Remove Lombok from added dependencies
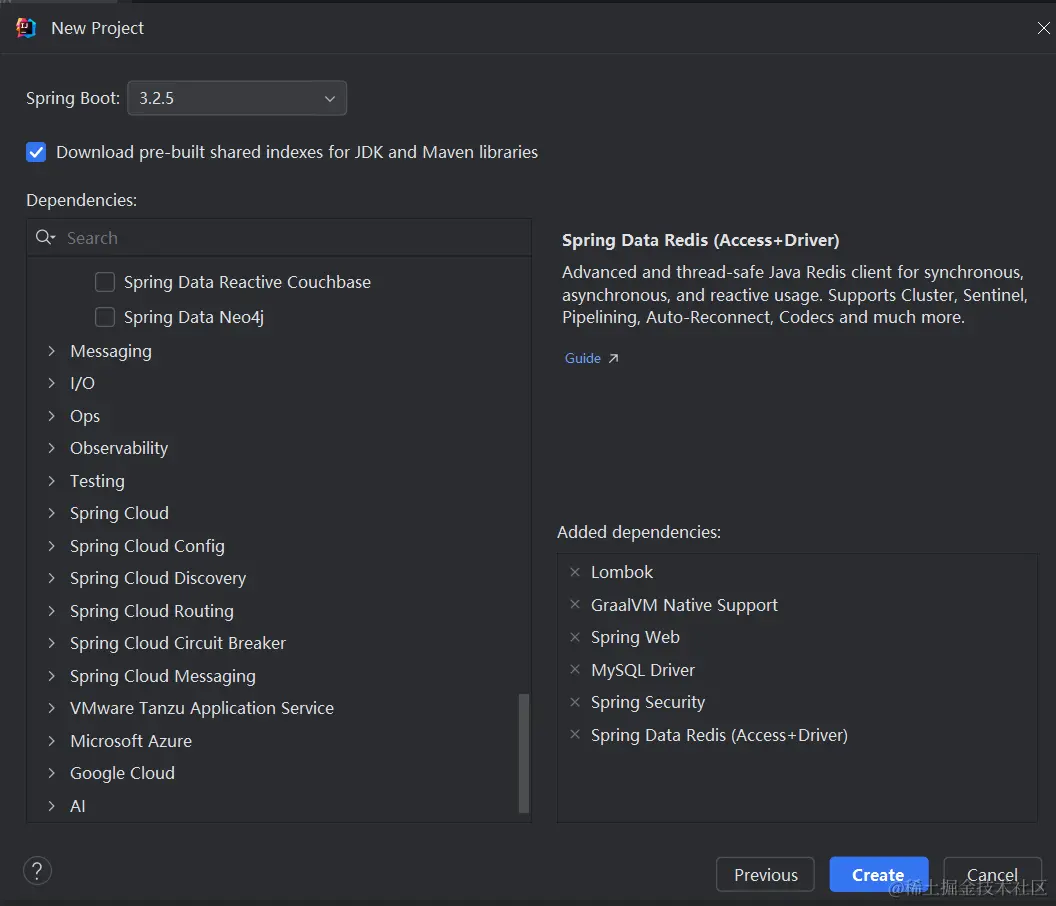The image size is (1056, 906). [x=574, y=572]
